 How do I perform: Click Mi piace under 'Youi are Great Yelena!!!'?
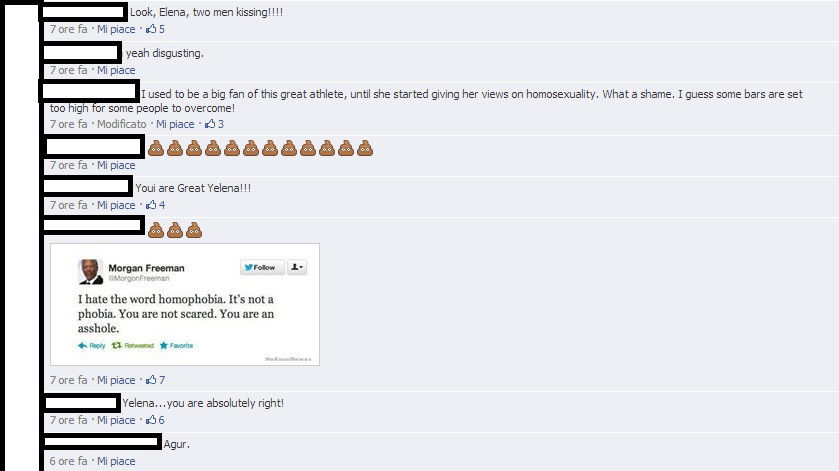(x=116, y=205)
